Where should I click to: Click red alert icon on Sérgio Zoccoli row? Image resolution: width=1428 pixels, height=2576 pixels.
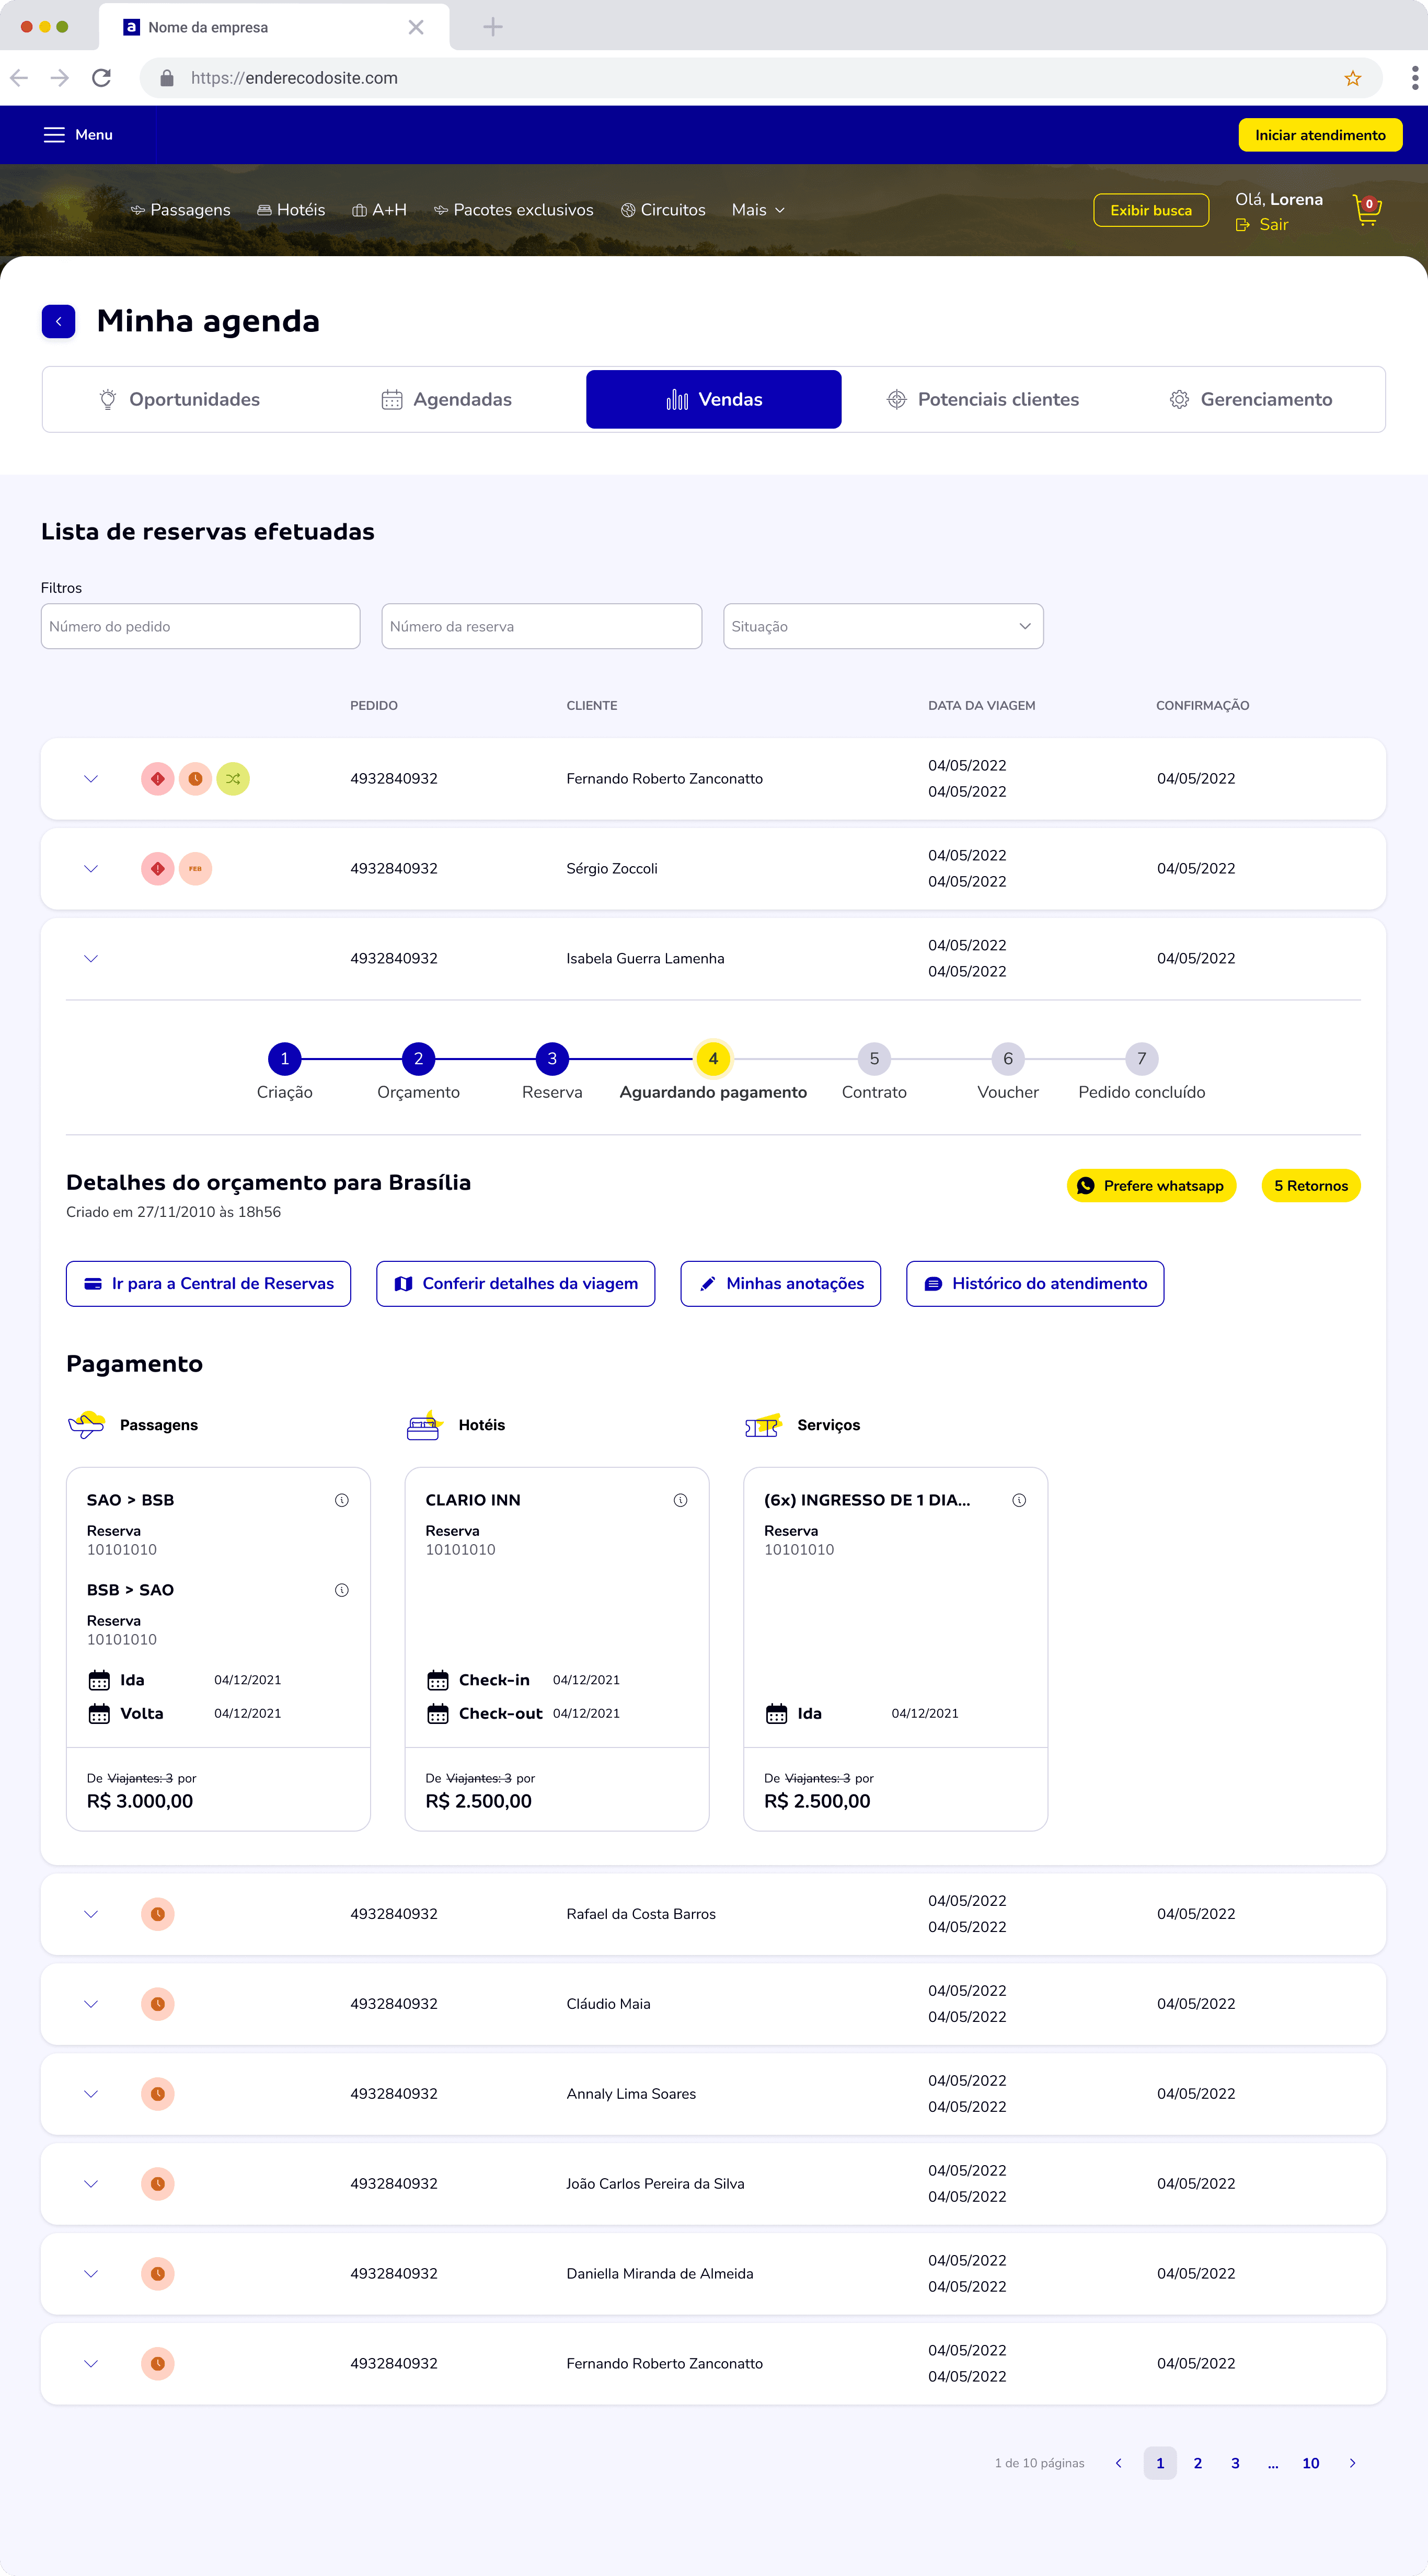(157, 869)
